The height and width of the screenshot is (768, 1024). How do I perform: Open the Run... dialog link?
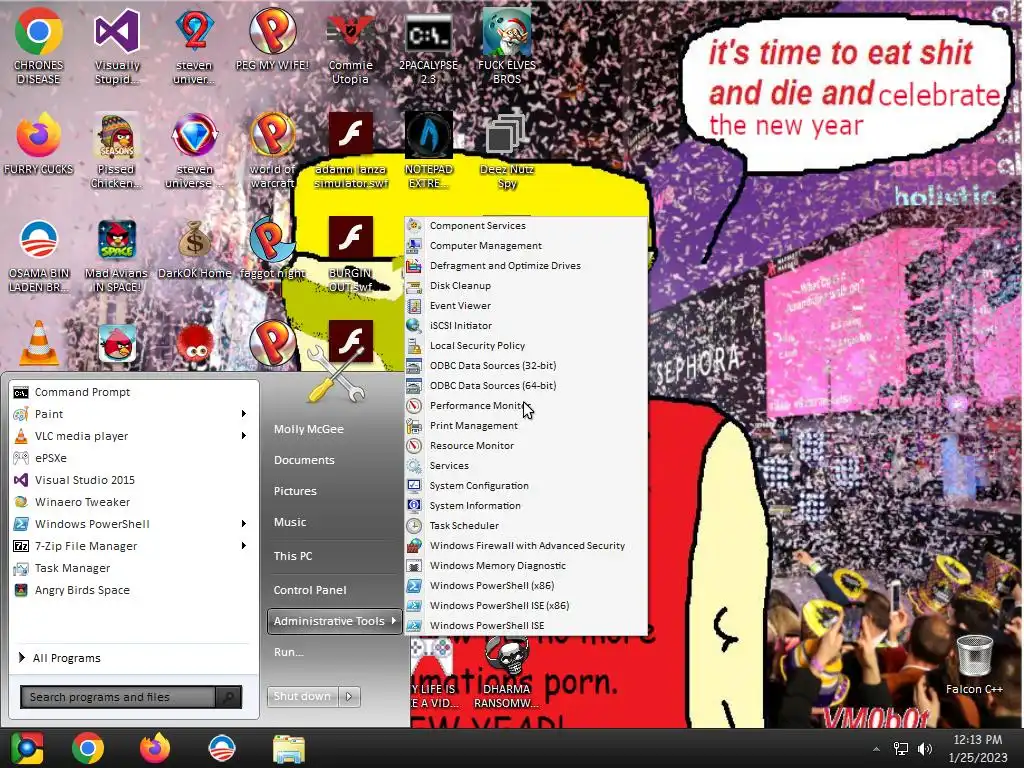(x=289, y=652)
